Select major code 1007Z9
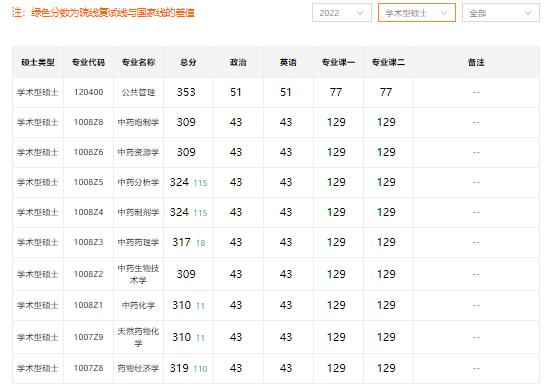This screenshot has height=388, width=545. pyautogui.click(x=88, y=337)
